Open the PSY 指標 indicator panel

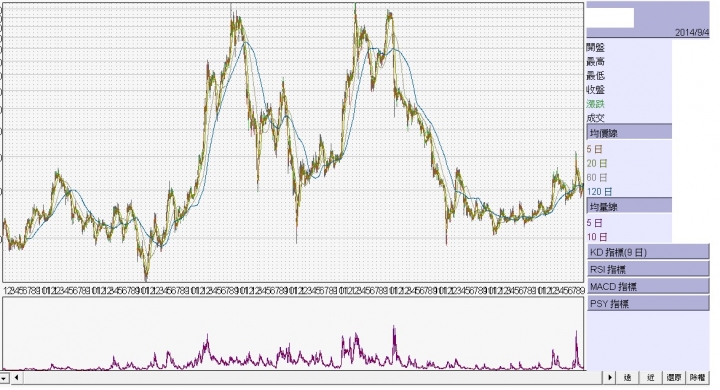click(648, 304)
